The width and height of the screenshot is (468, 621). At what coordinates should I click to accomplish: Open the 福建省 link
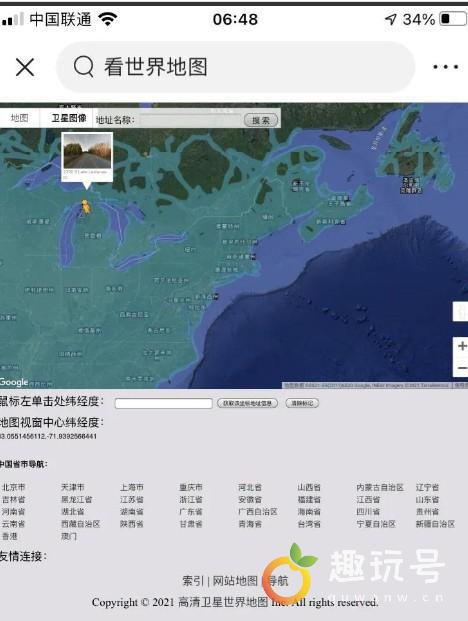click(x=309, y=499)
